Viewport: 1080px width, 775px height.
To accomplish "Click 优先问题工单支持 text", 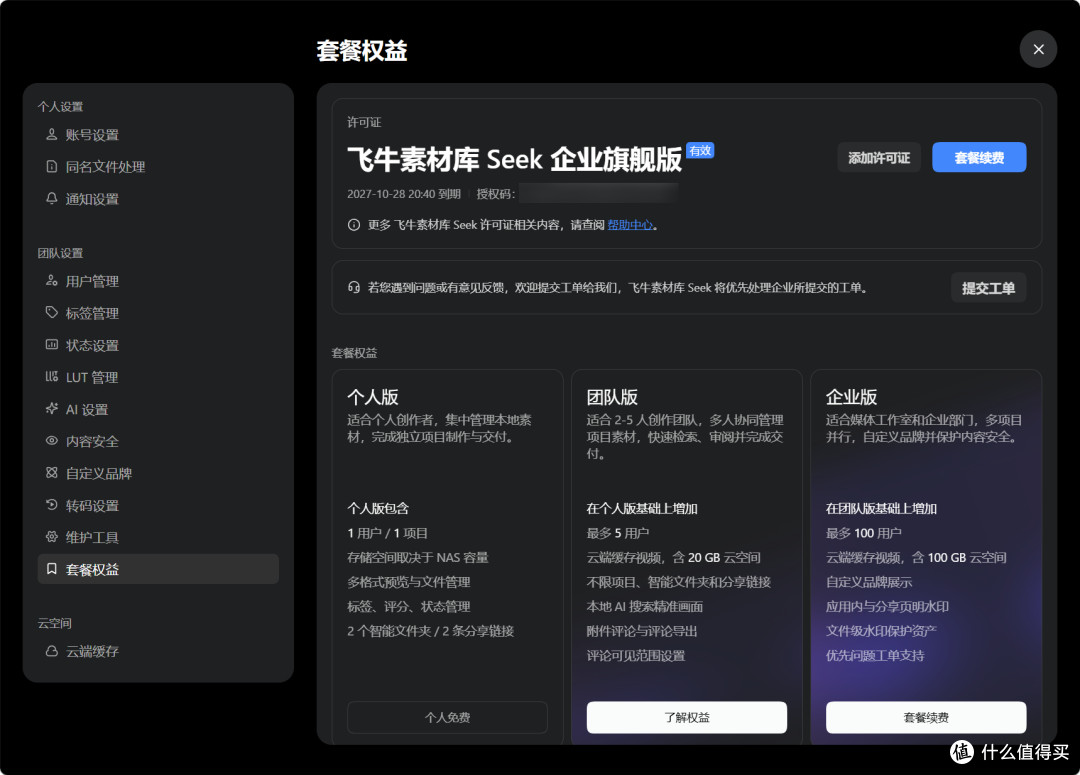I will click(x=875, y=655).
